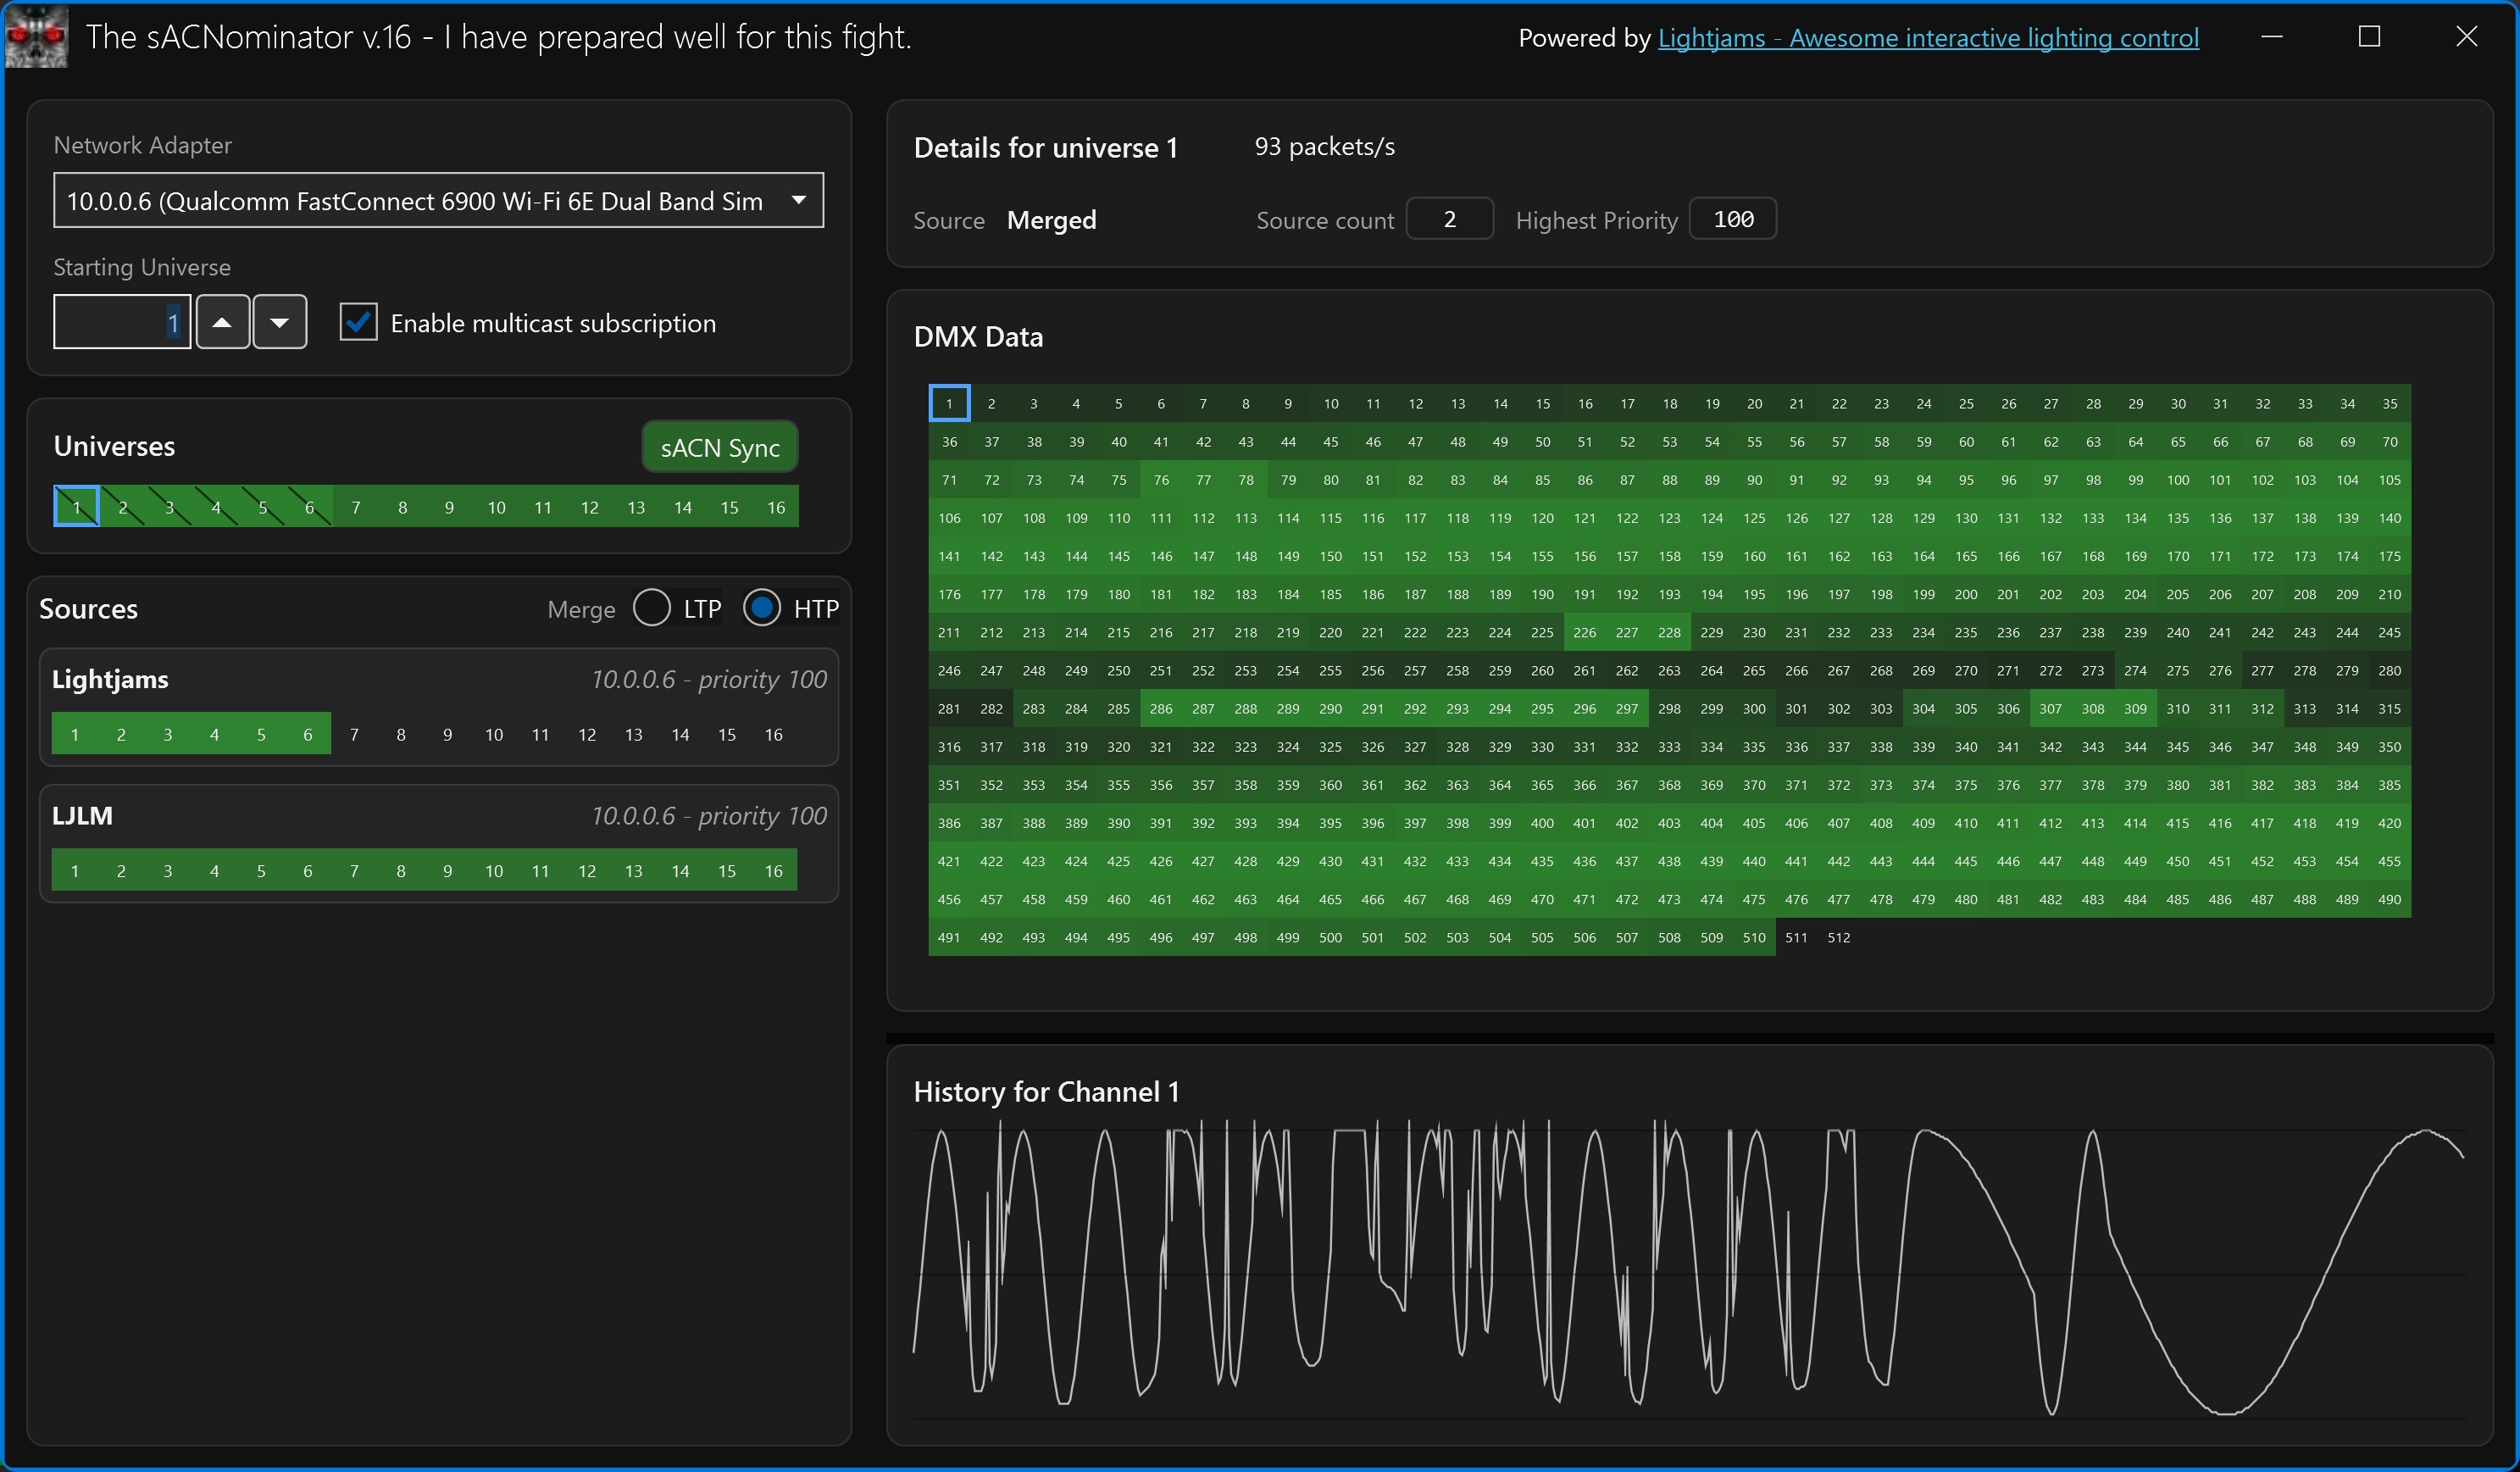2520x1472 pixels.
Task: Click universe 3 in Lightjams source row
Action: pyautogui.click(x=168, y=734)
